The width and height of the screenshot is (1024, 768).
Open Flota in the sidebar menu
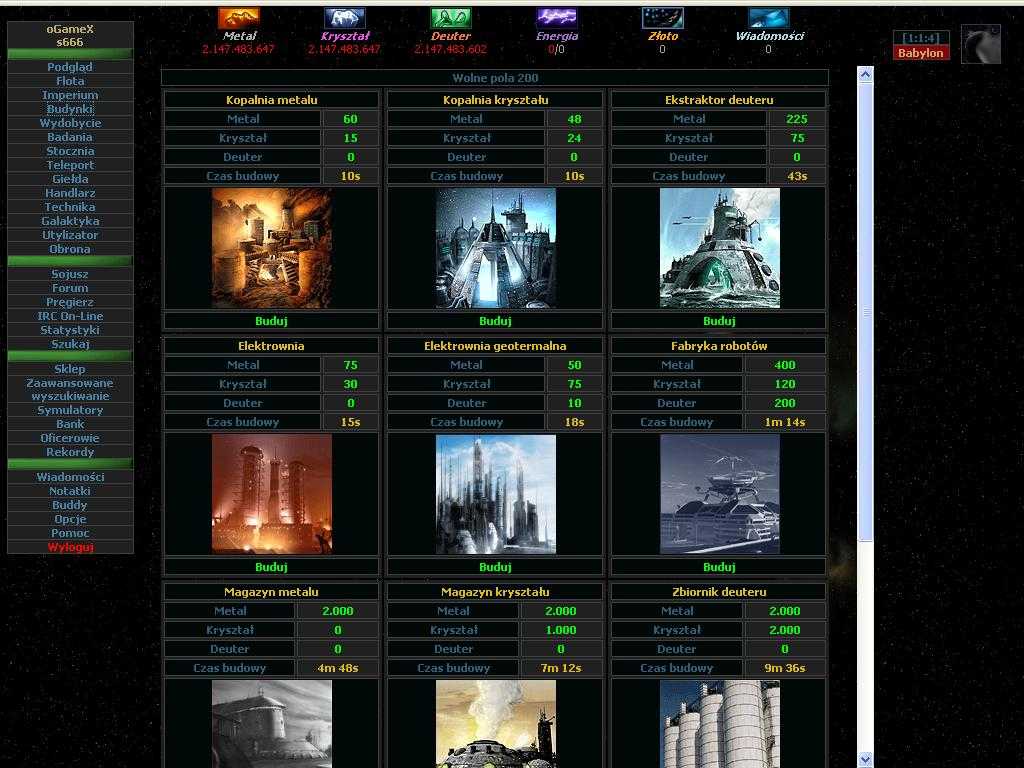point(70,81)
